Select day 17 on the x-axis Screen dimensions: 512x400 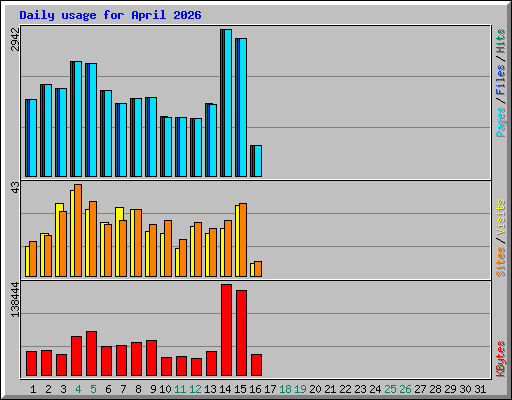point(270,389)
